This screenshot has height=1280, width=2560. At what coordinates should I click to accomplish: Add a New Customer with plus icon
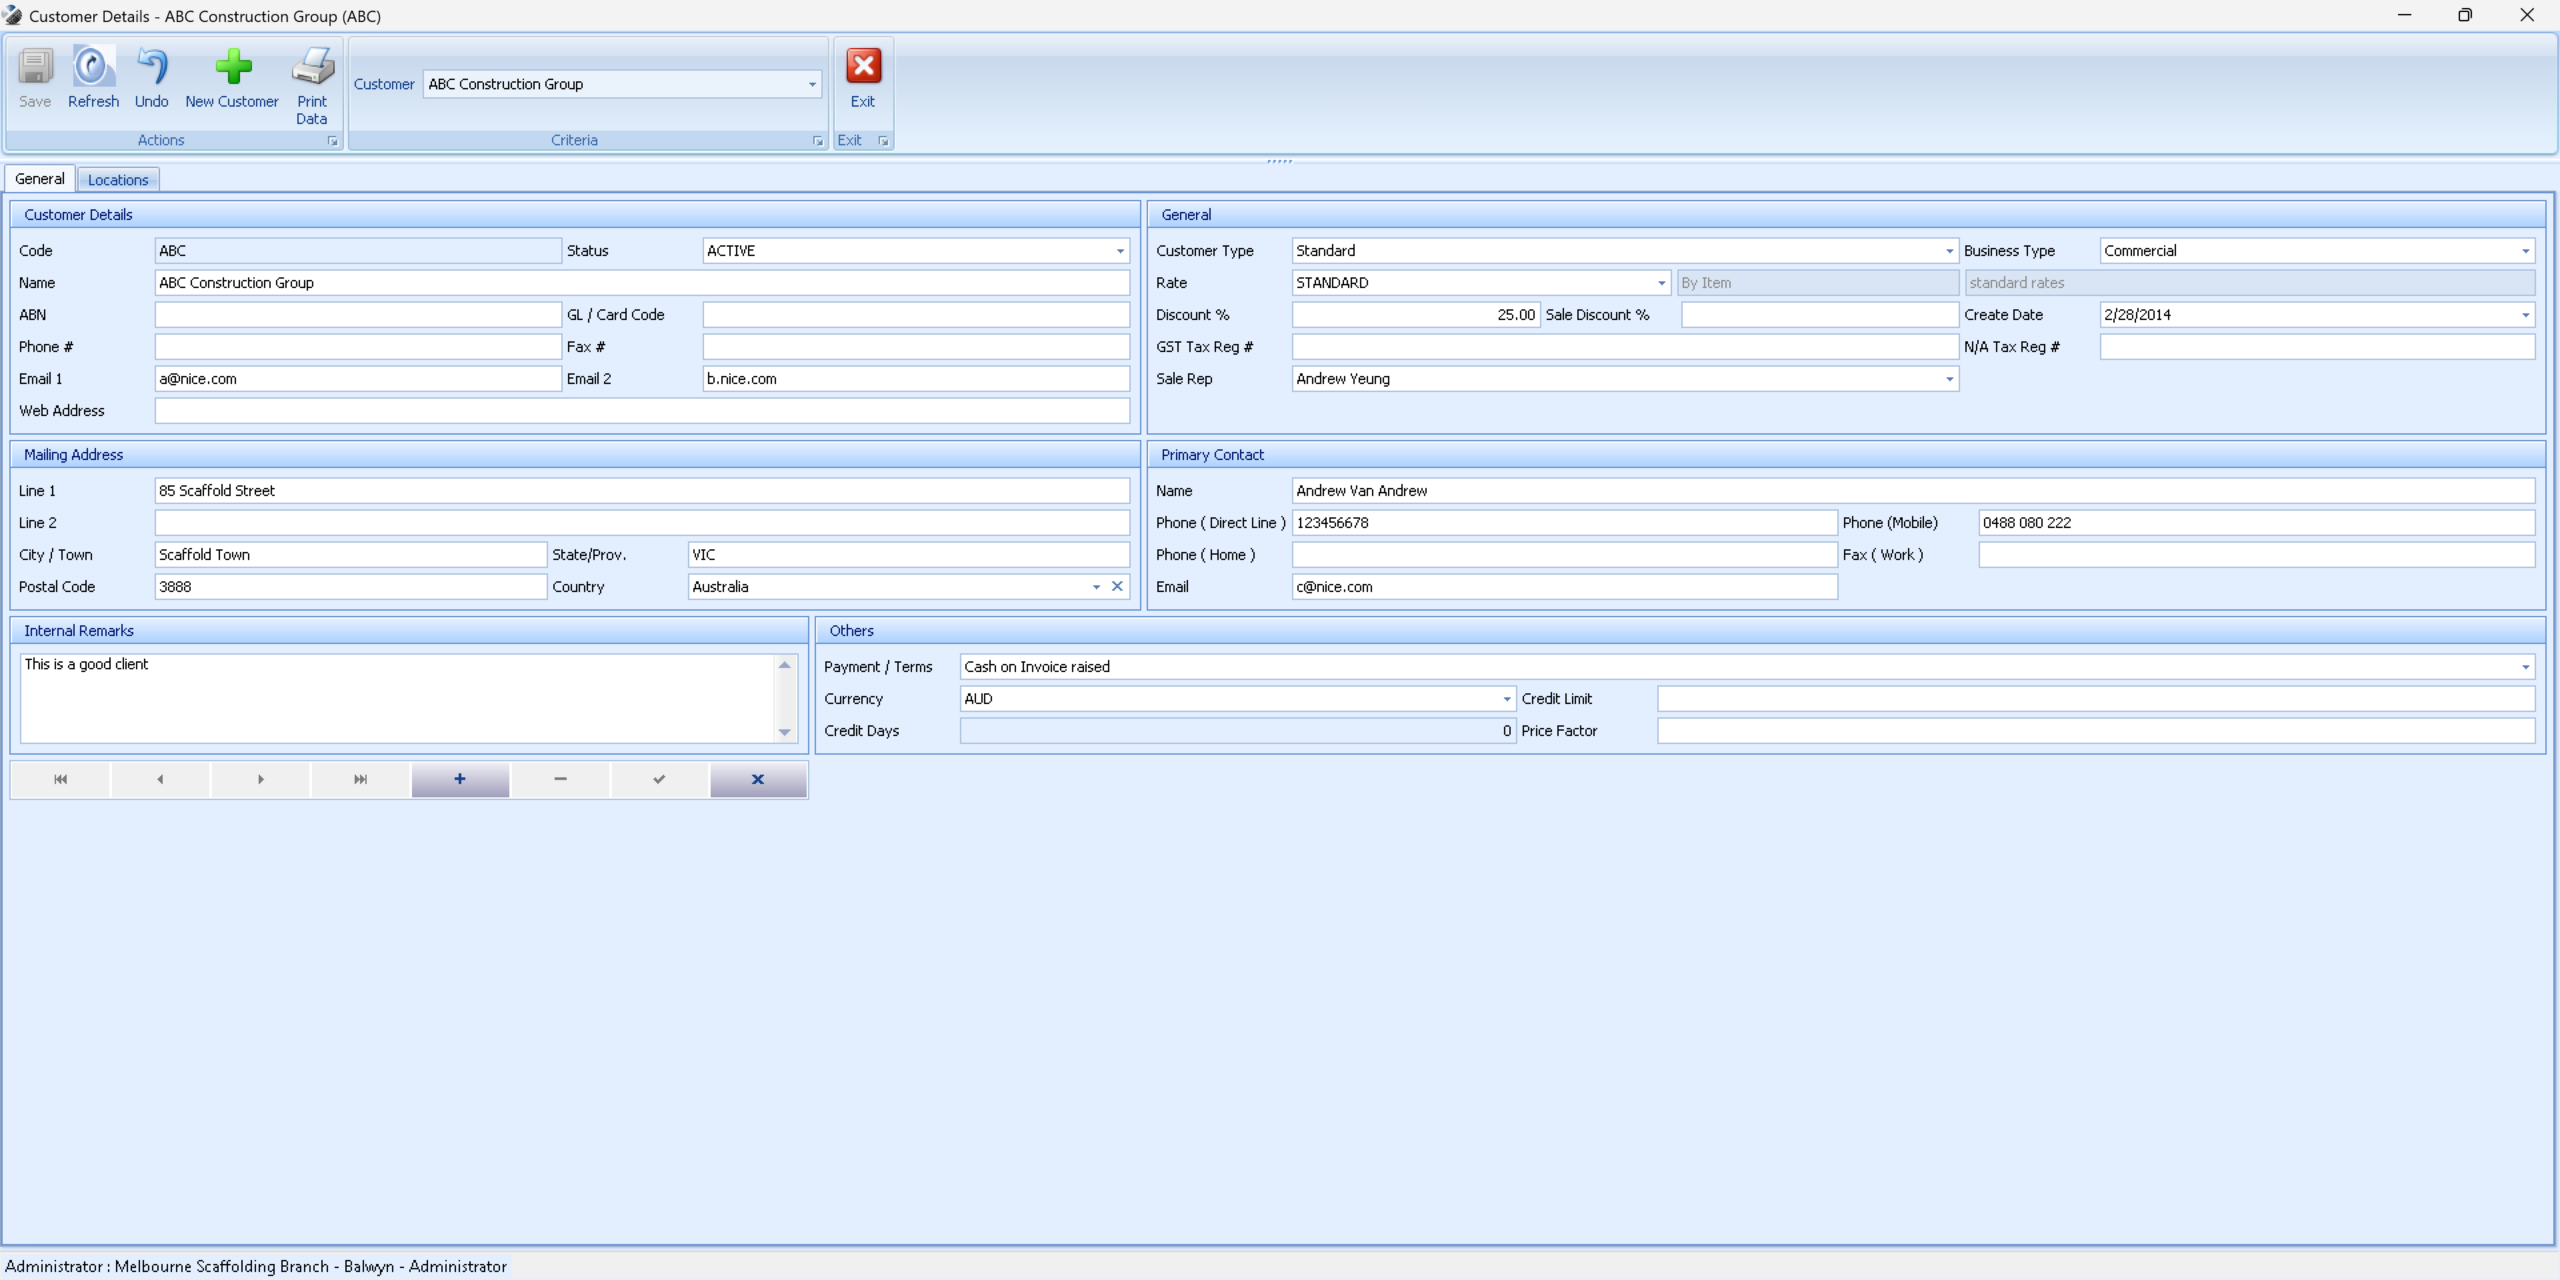point(232,68)
